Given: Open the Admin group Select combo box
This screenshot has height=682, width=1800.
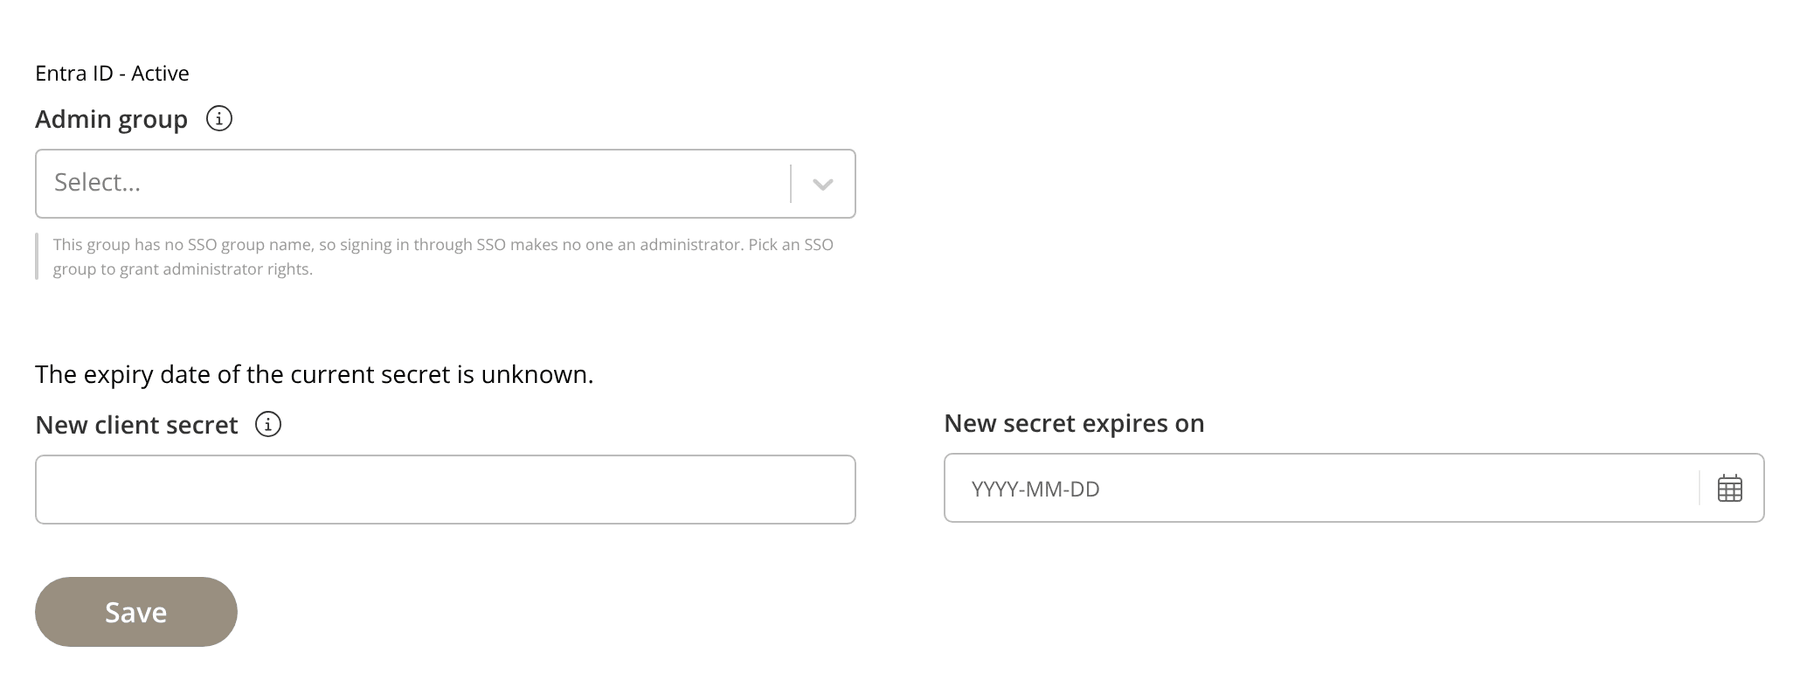Looking at the screenshot, I should point(445,184).
